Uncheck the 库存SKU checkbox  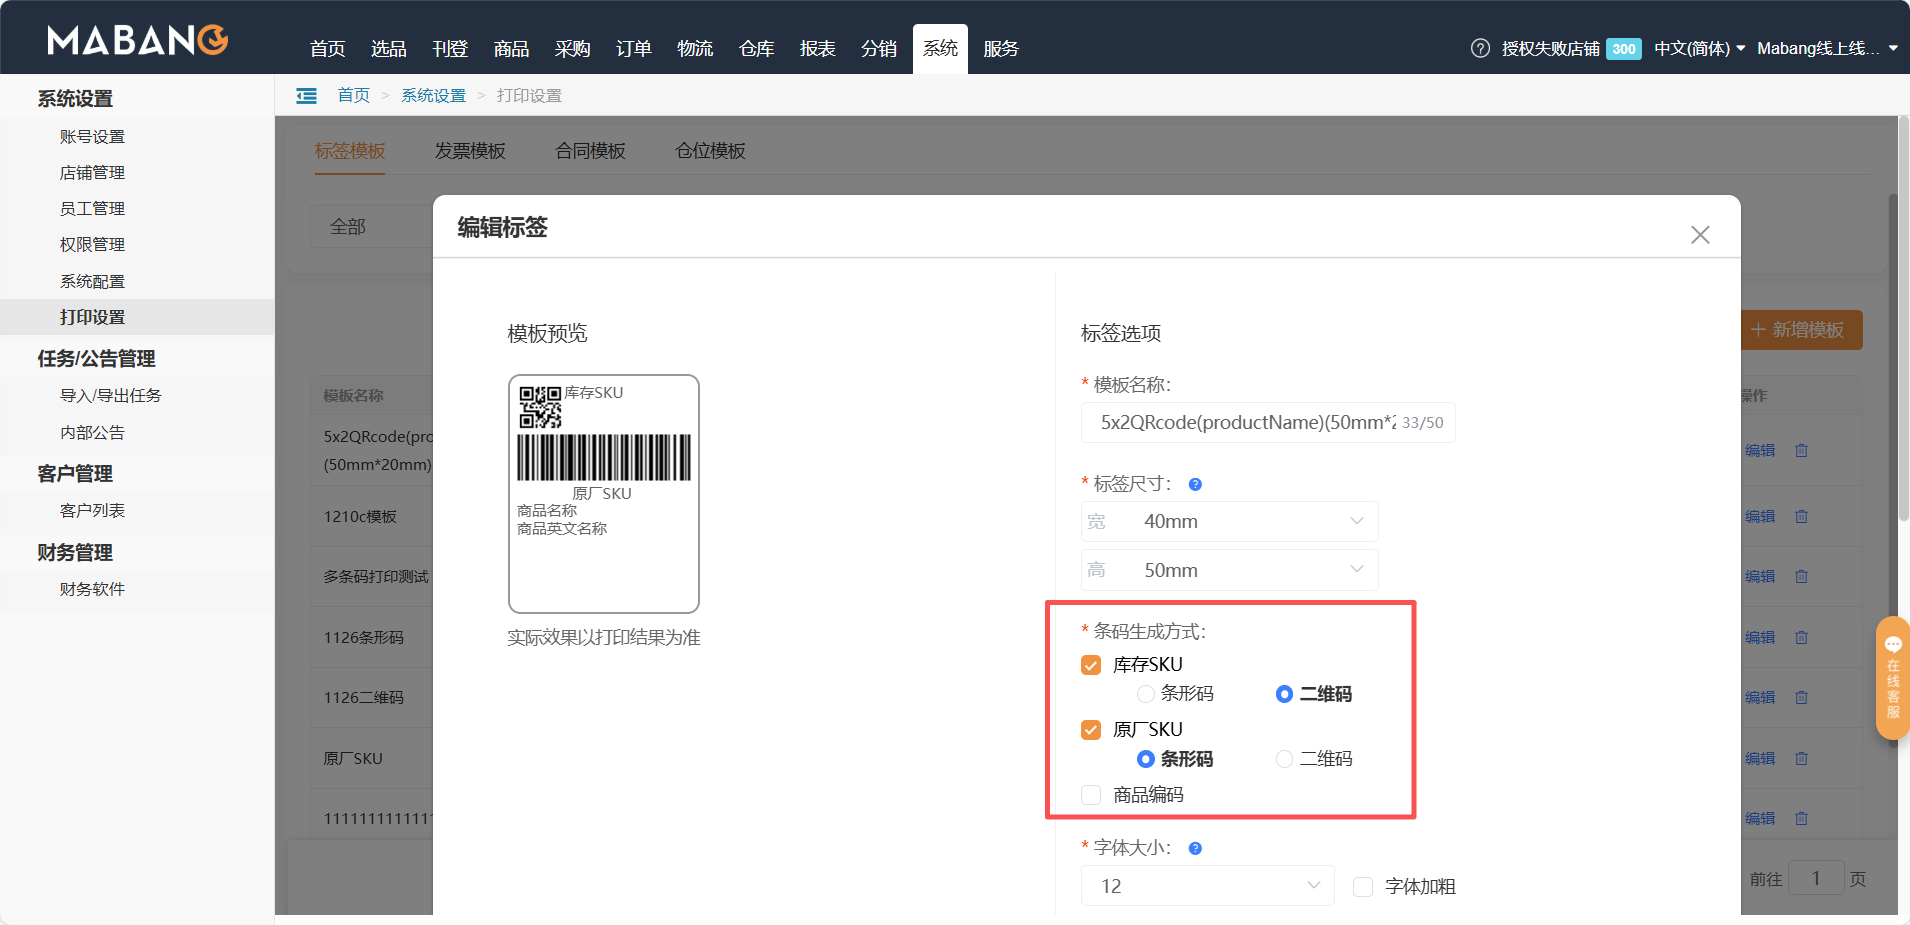click(x=1090, y=664)
